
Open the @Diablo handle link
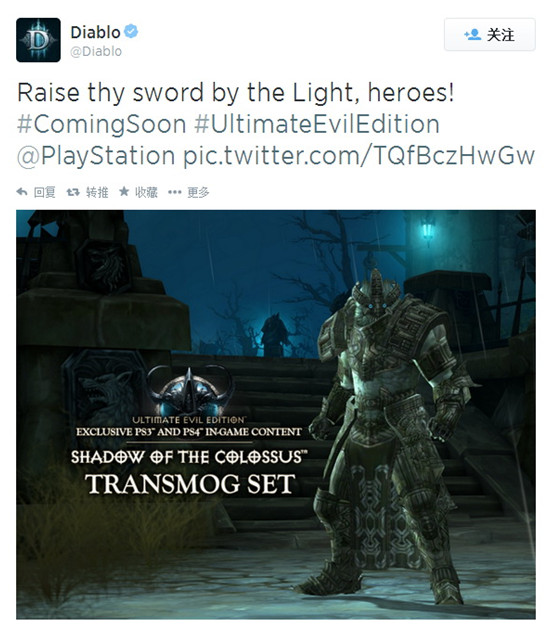(96, 52)
